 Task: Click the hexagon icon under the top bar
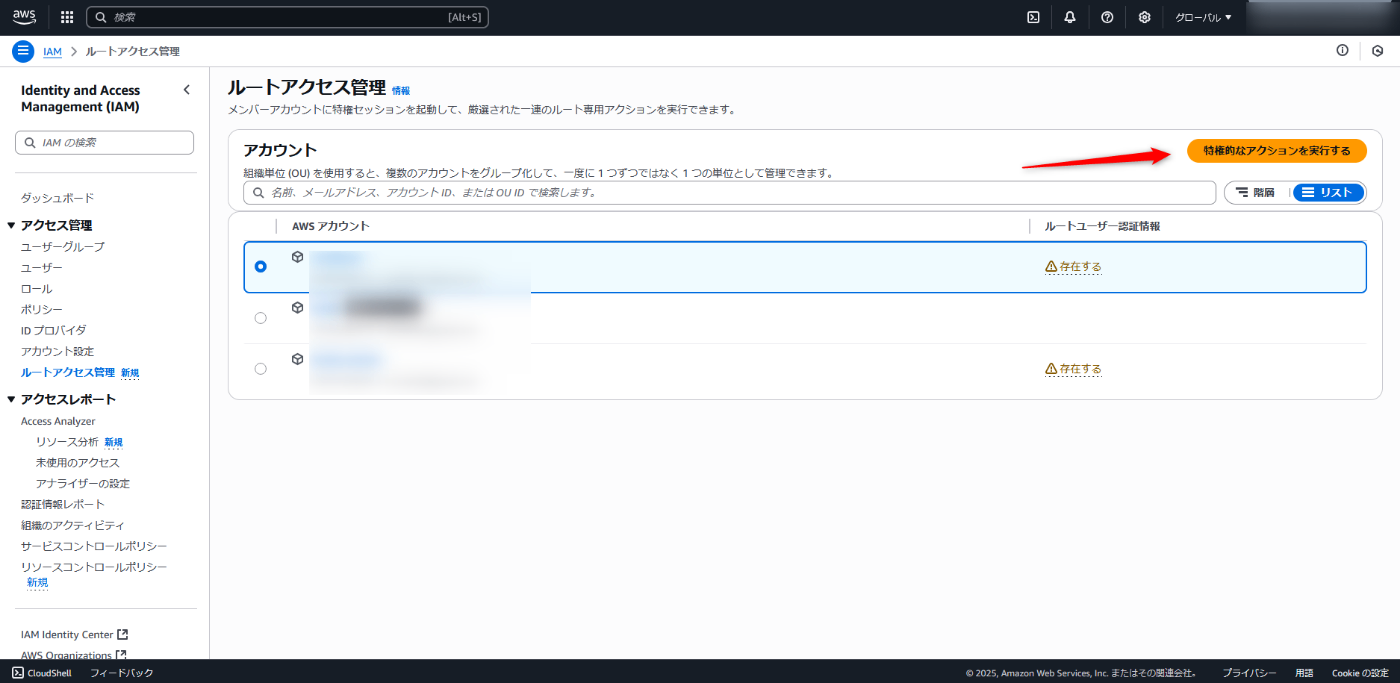1377,51
